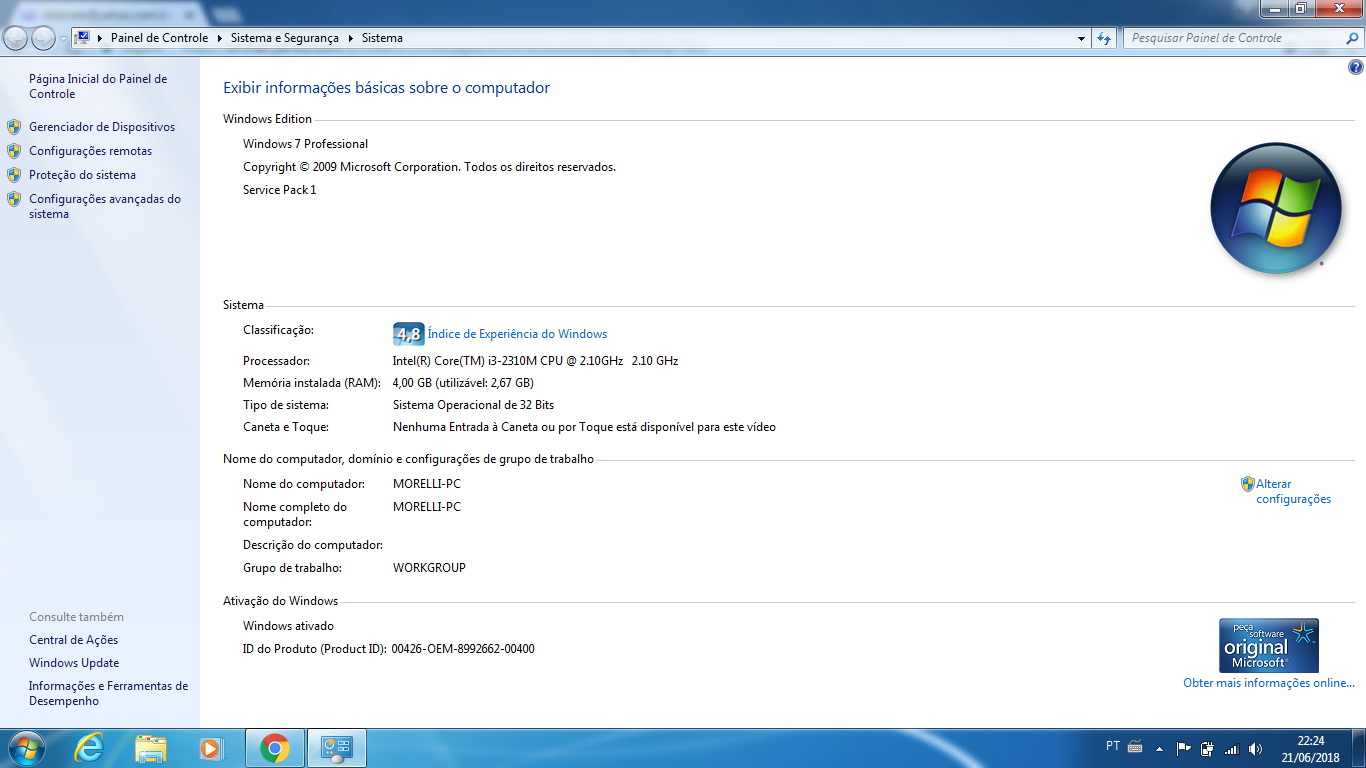Screen dimensions: 1366x768
Task: Click the 4,00 GB installed memory text
Action: (x=463, y=383)
